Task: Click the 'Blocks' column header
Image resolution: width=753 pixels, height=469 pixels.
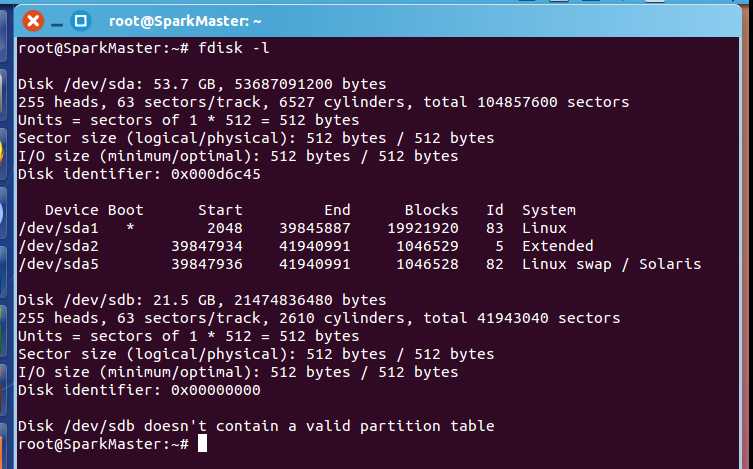Action: pos(431,210)
